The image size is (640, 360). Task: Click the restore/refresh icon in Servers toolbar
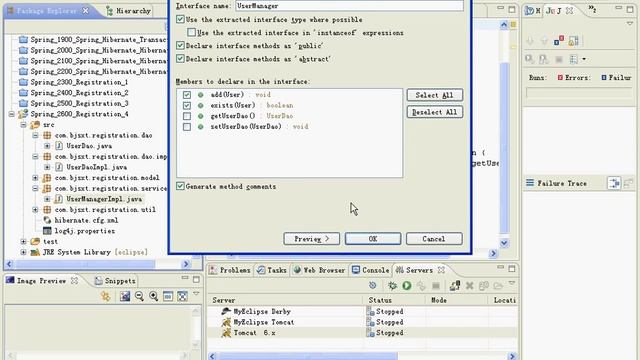pyautogui.click(x=373, y=285)
